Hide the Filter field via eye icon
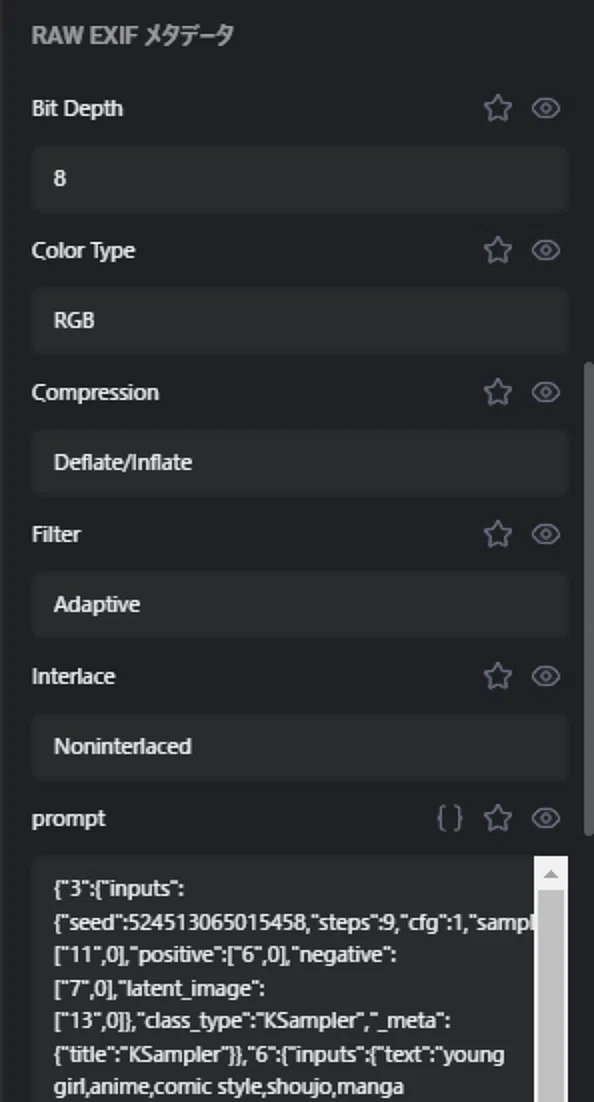This screenshot has height=1102, width=594. point(546,534)
